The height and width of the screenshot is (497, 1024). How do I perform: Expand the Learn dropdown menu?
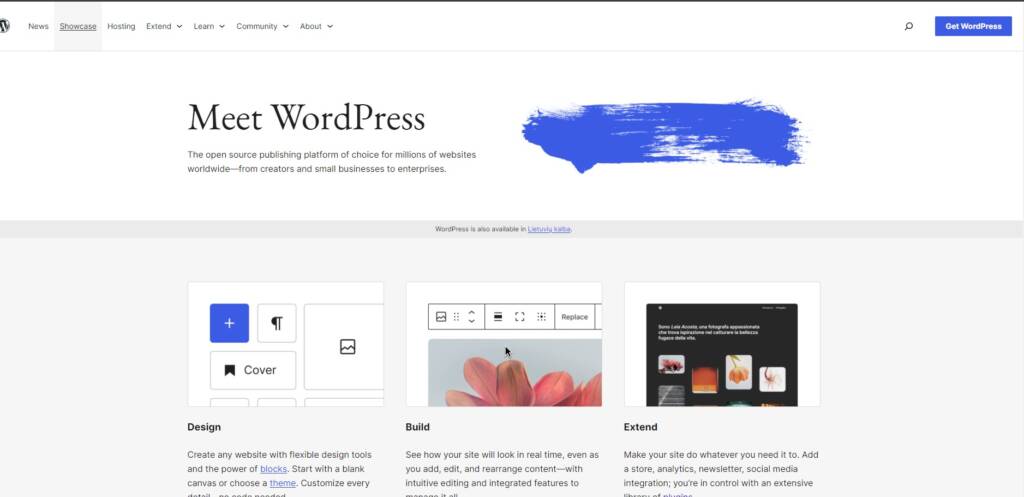[x=210, y=26]
